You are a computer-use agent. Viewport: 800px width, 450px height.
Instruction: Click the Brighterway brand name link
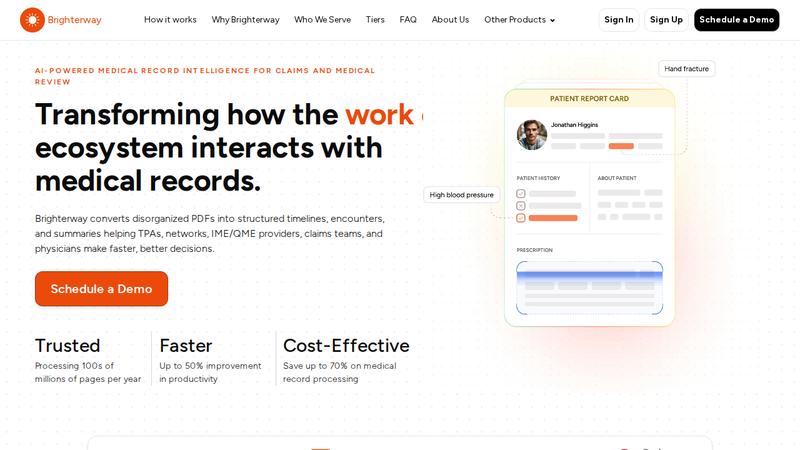[x=74, y=20]
